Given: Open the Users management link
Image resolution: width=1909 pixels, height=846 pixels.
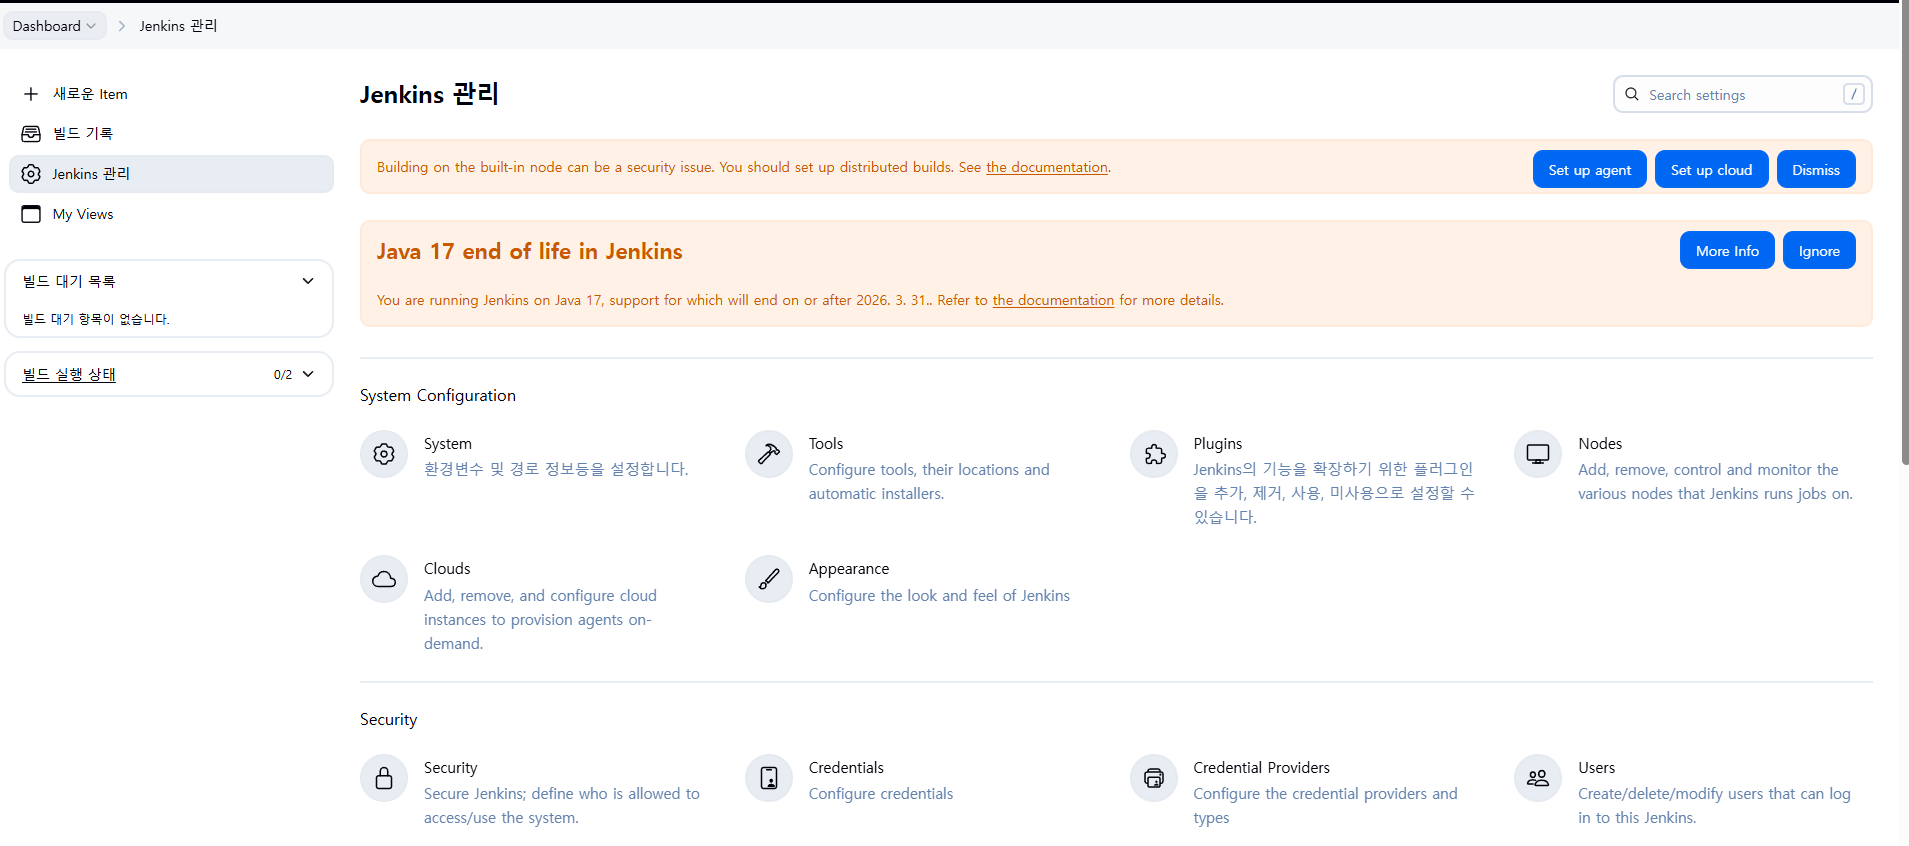Looking at the screenshot, I should point(1596,767).
